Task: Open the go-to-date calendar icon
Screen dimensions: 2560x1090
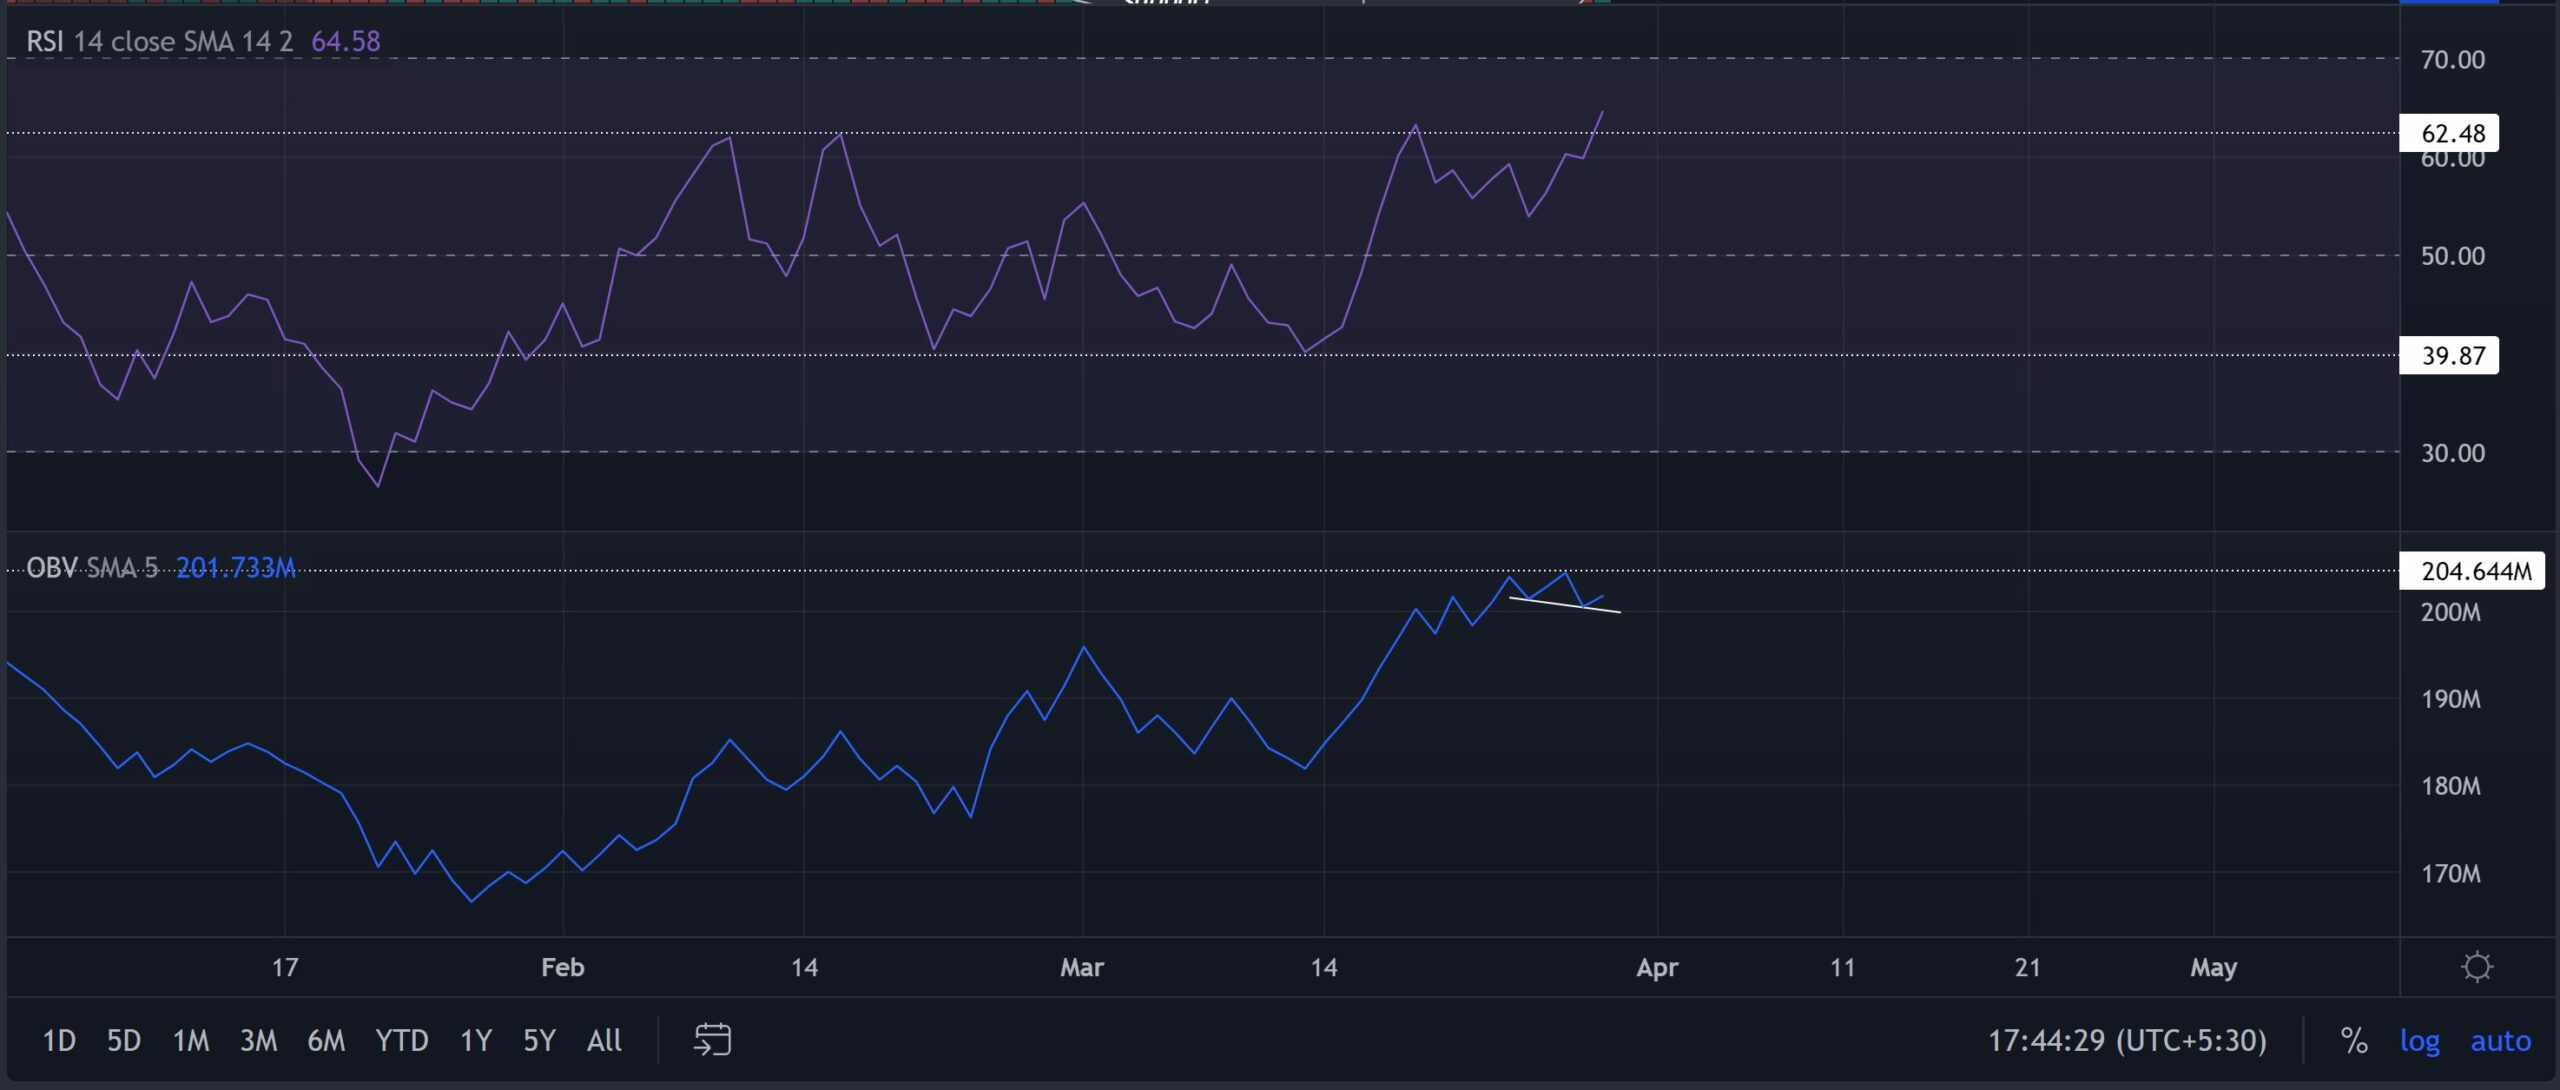Action: coord(712,1040)
